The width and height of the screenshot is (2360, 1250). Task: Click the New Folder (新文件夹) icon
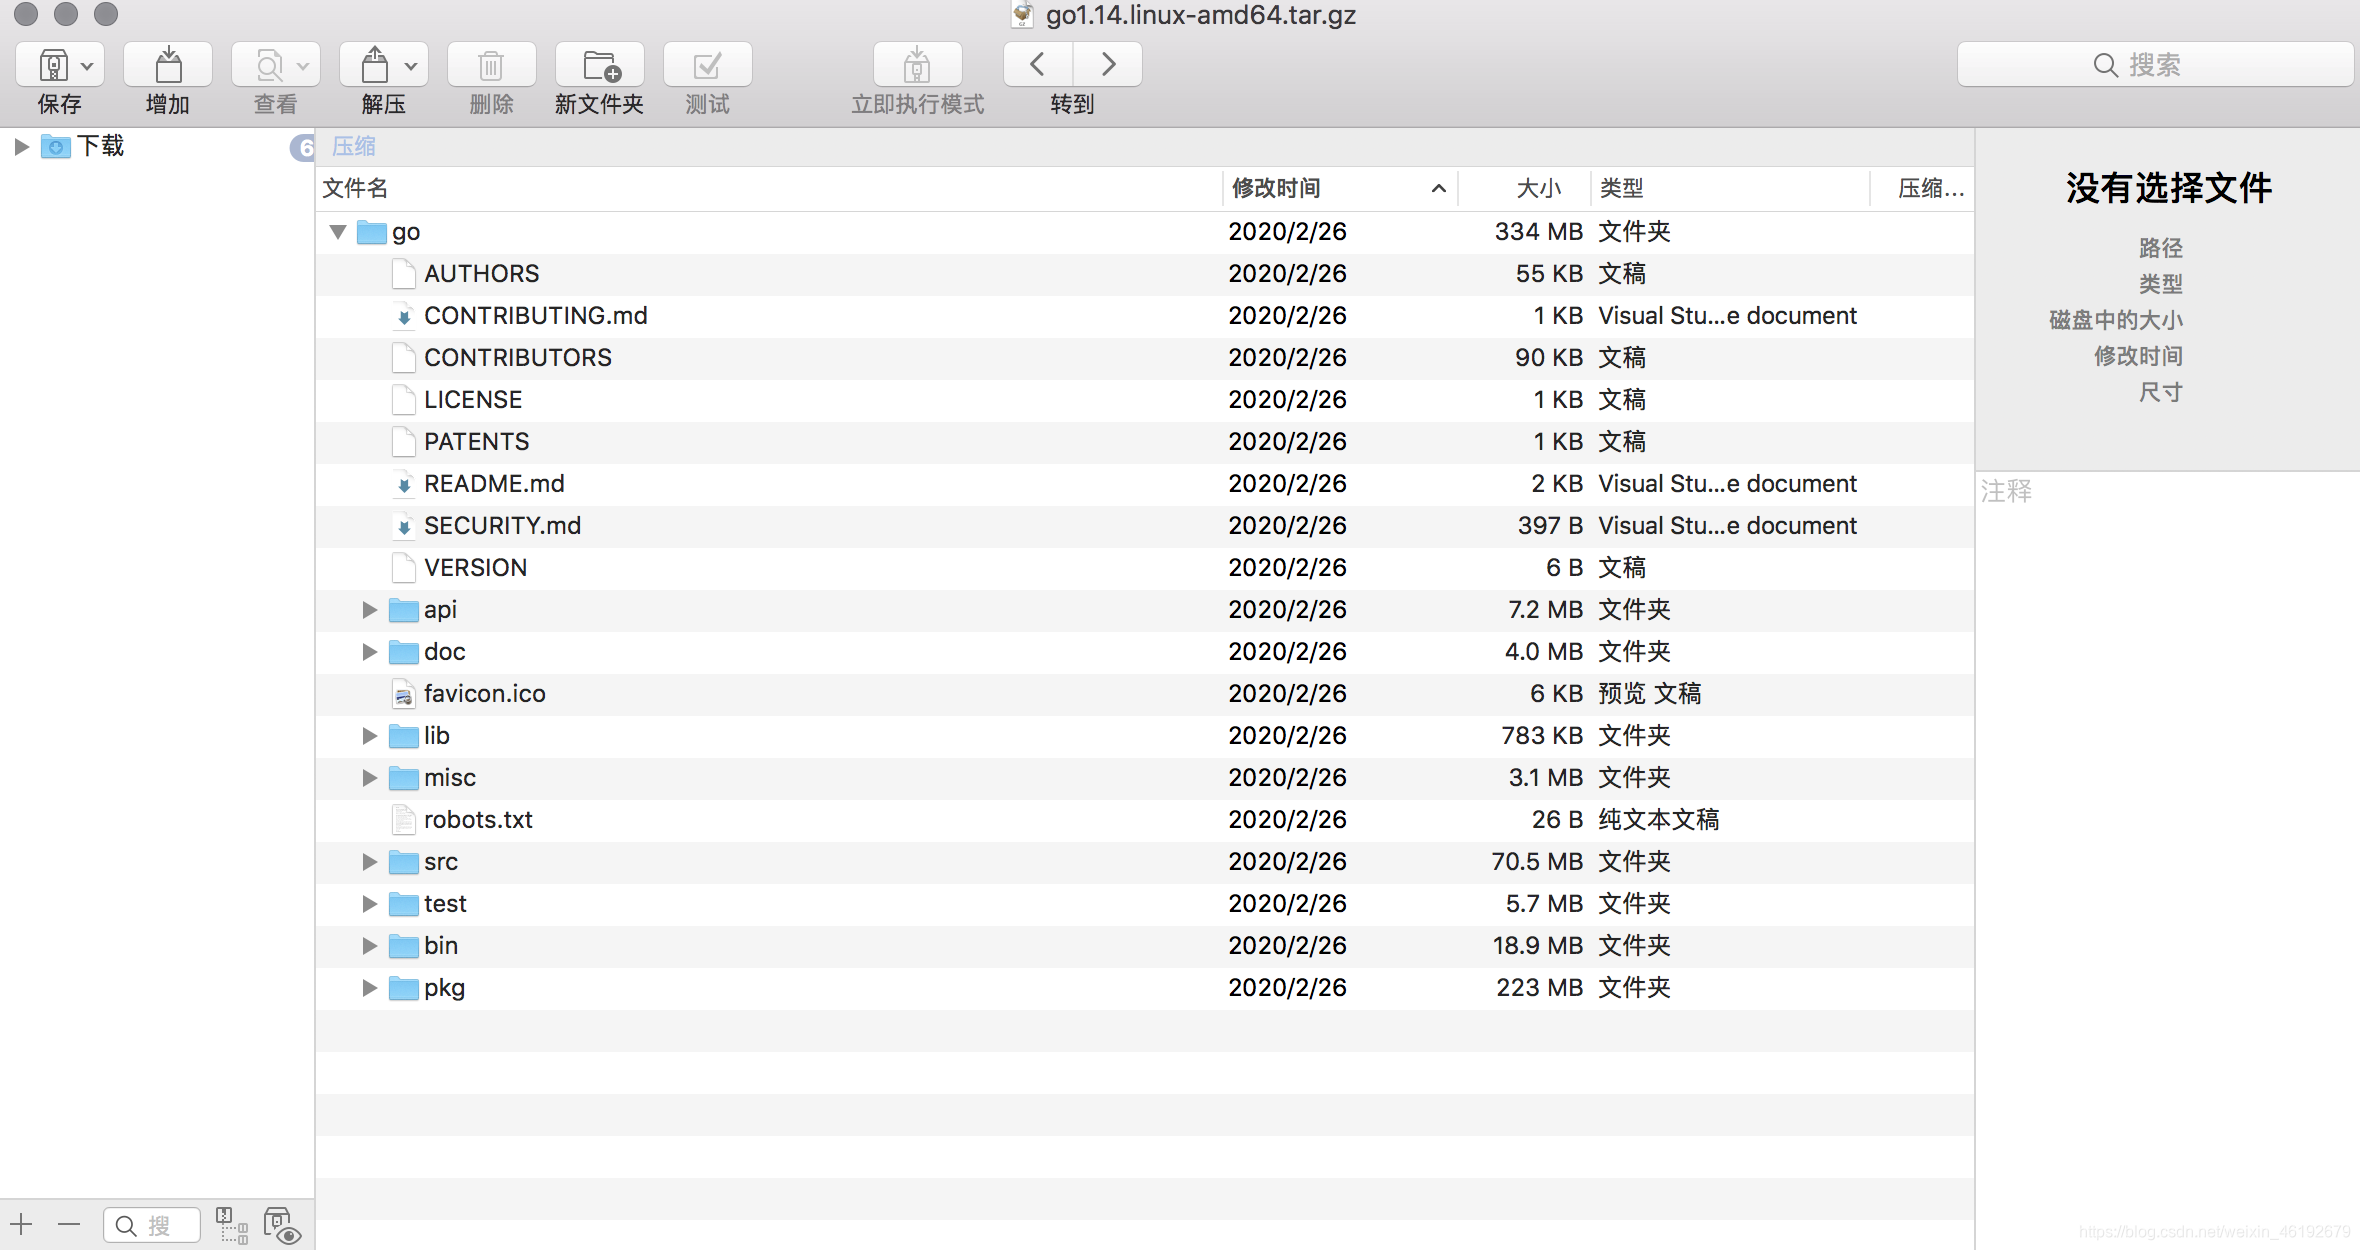(x=600, y=65)
